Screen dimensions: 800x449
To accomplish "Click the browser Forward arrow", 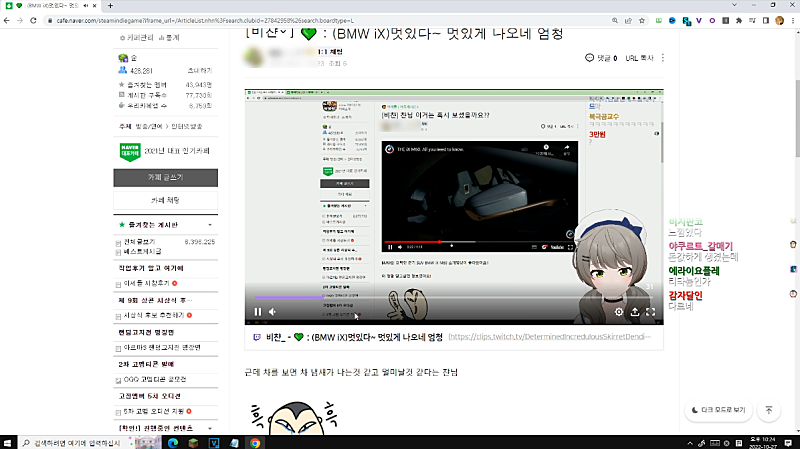I will pos(20,20).
